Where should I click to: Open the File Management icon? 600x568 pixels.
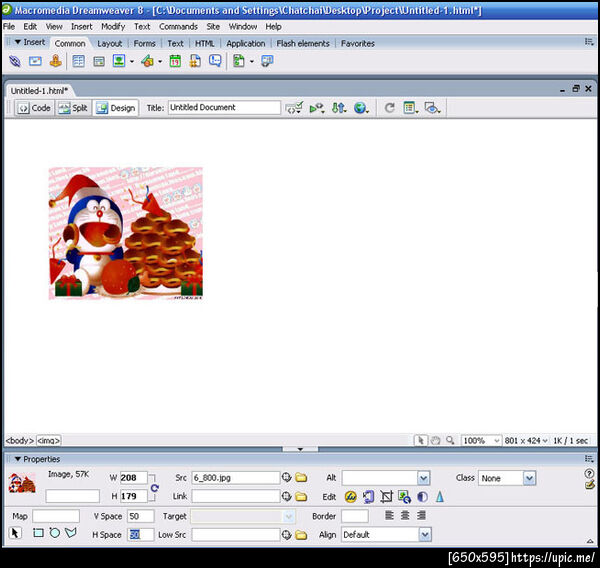(x=339, y=108)
